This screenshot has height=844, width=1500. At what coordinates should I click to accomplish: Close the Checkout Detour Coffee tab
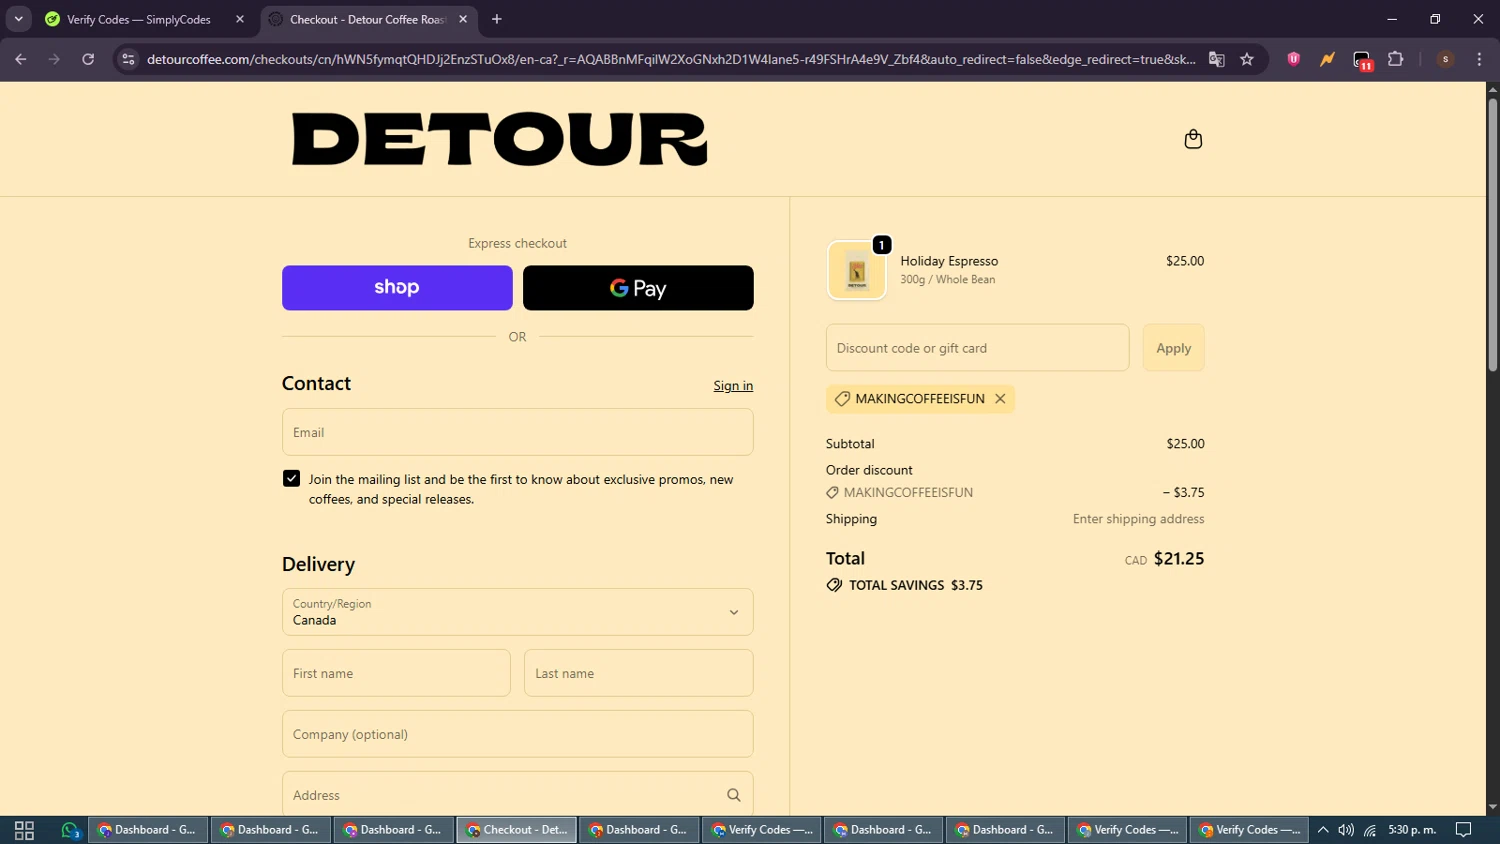463,19
